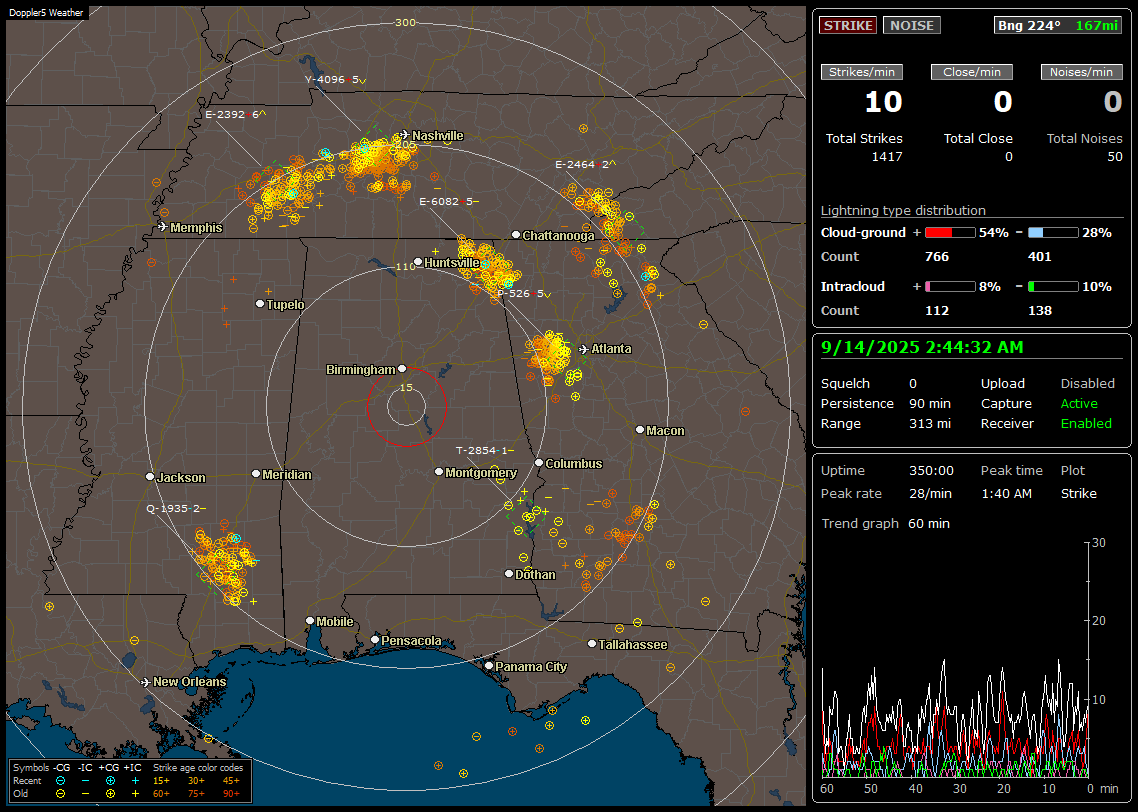Viewport: 1138px width, 812px height.
Task: Click the 110 mile range ring label
Action: pos(405,266)
